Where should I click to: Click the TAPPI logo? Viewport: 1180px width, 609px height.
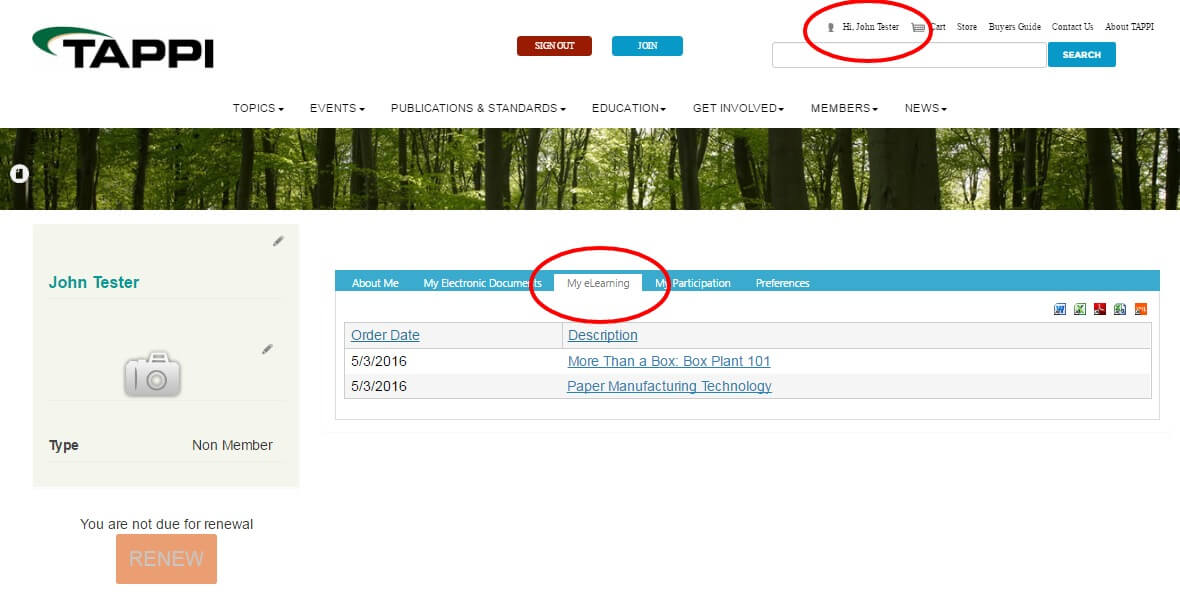point(123,48)
